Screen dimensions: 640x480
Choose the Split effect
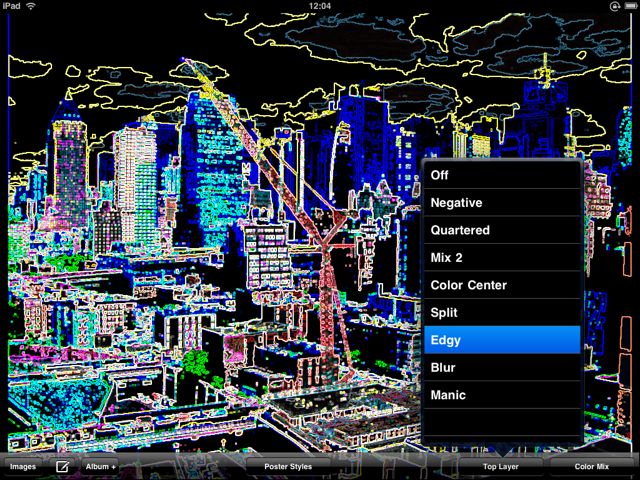tap(502, 312)
